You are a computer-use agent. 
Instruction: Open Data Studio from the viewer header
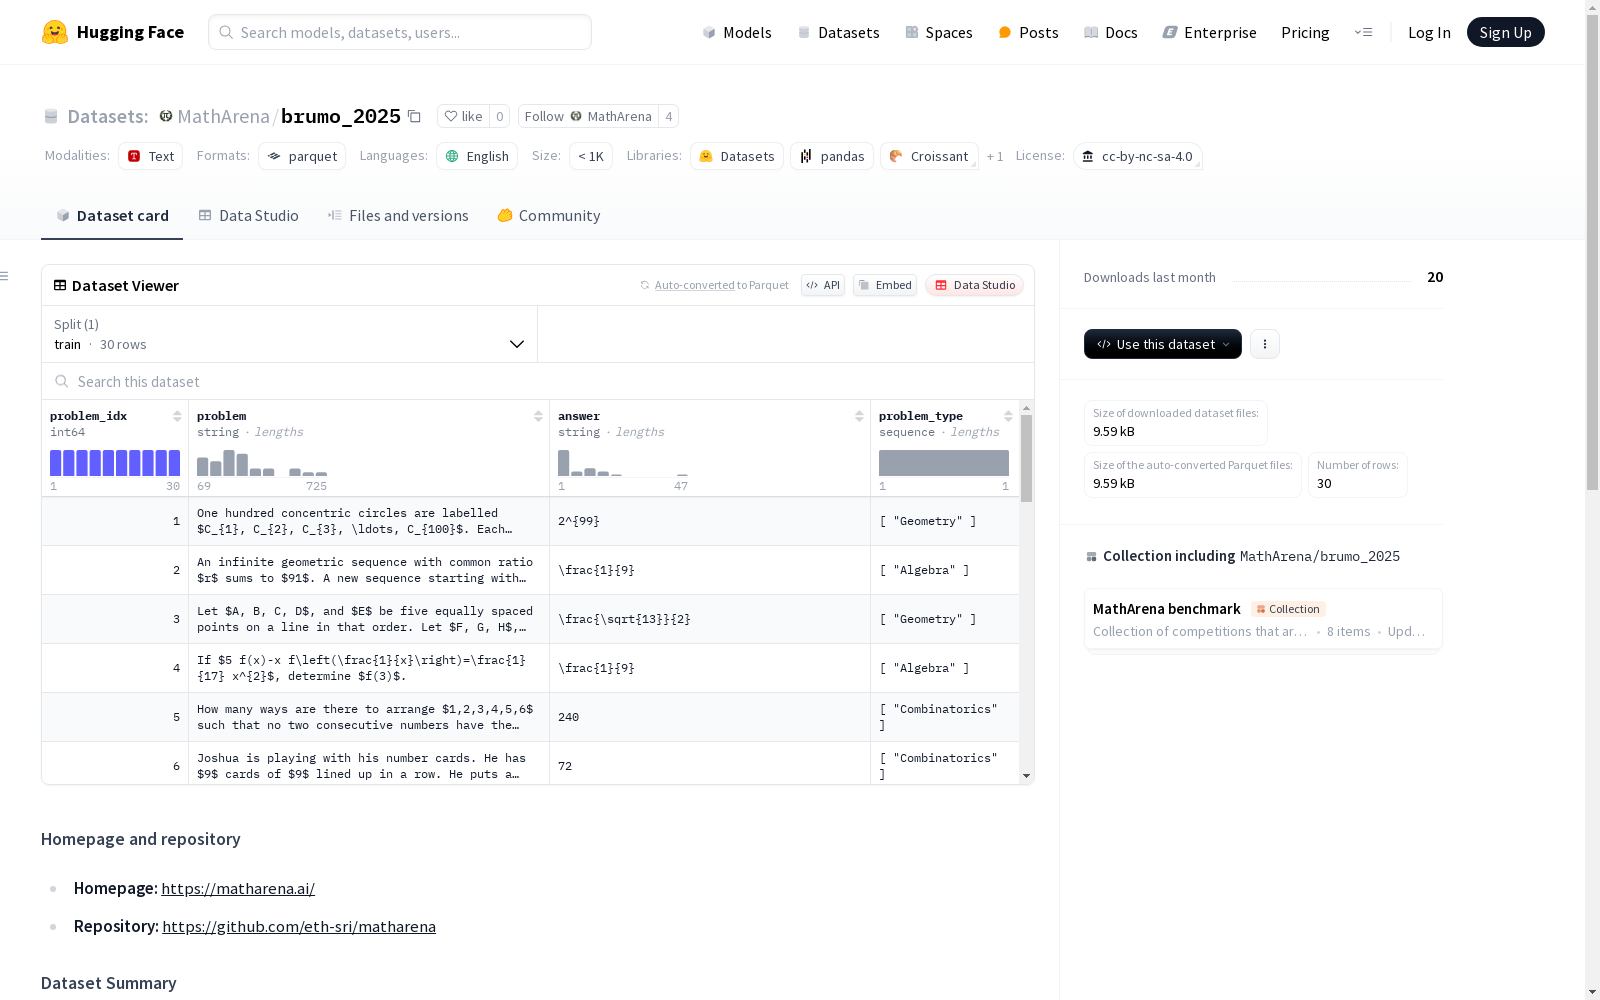tap(974, 285)
